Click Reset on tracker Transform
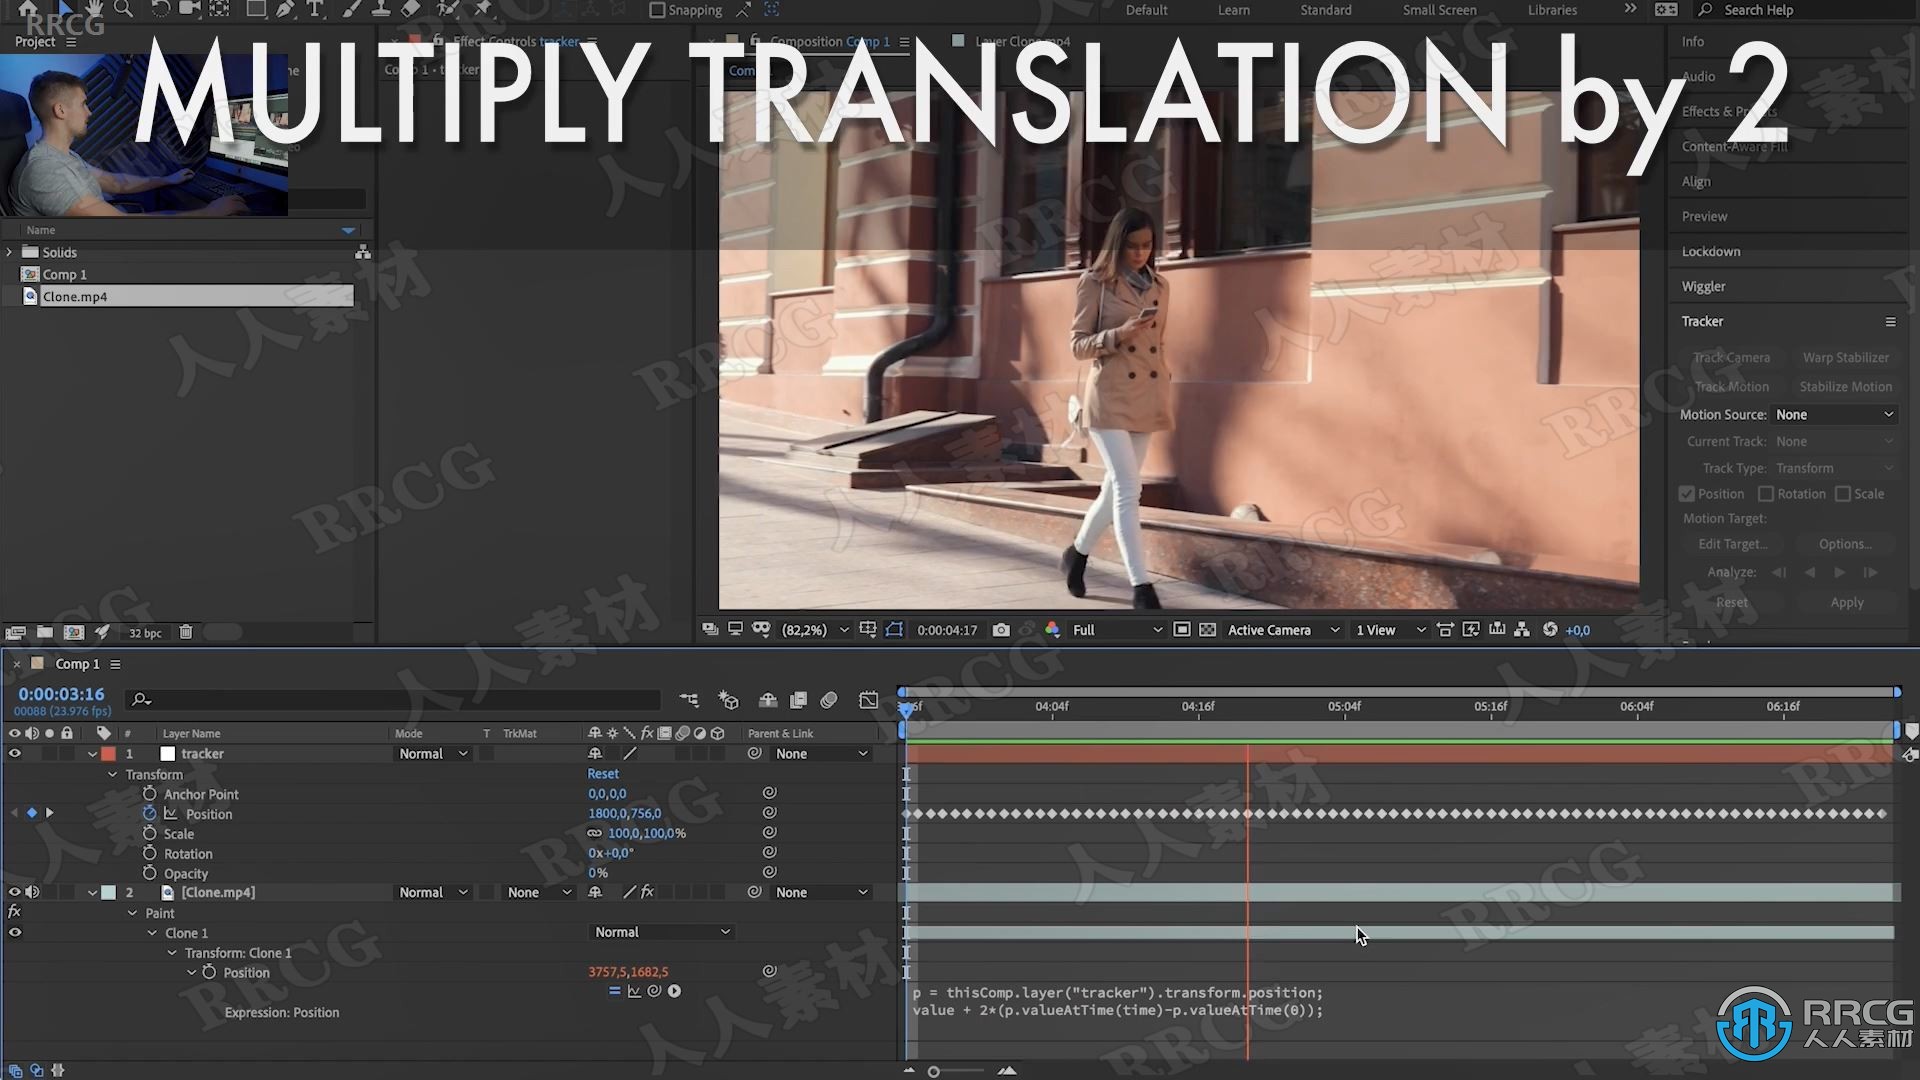 coord(603,774)
